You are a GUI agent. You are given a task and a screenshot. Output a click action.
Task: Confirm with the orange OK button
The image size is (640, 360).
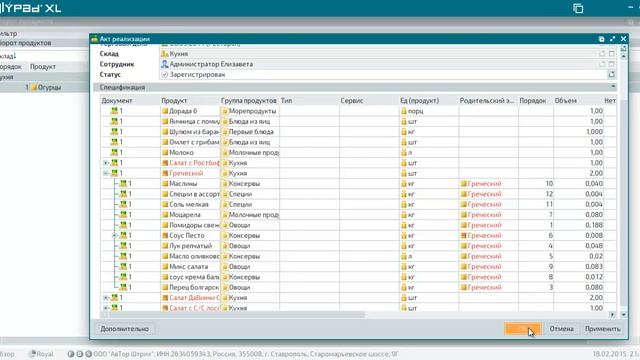pos(522,329)
